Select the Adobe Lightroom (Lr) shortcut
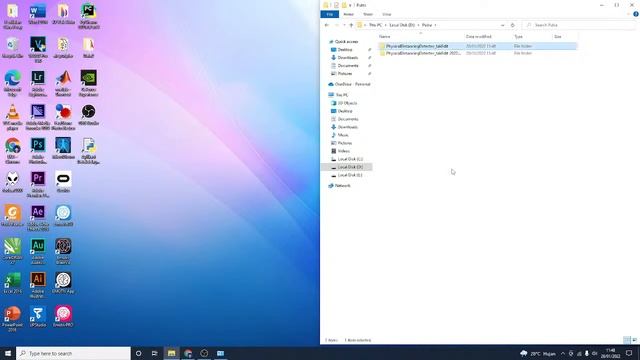Viewport: 640px width, 360px height. (x=38, y=83)
